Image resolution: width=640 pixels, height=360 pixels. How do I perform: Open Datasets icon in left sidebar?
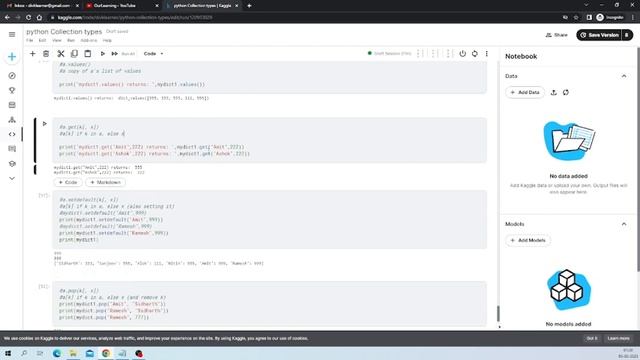[x=12, y=105]
